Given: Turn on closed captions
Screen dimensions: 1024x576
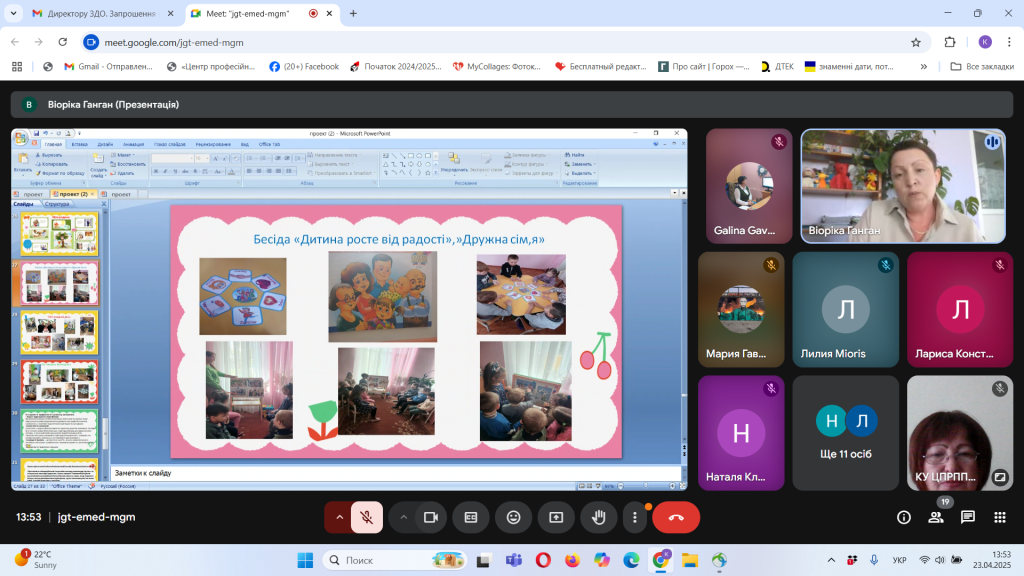Looking at the screenshot, I should [x=471, y=517].
